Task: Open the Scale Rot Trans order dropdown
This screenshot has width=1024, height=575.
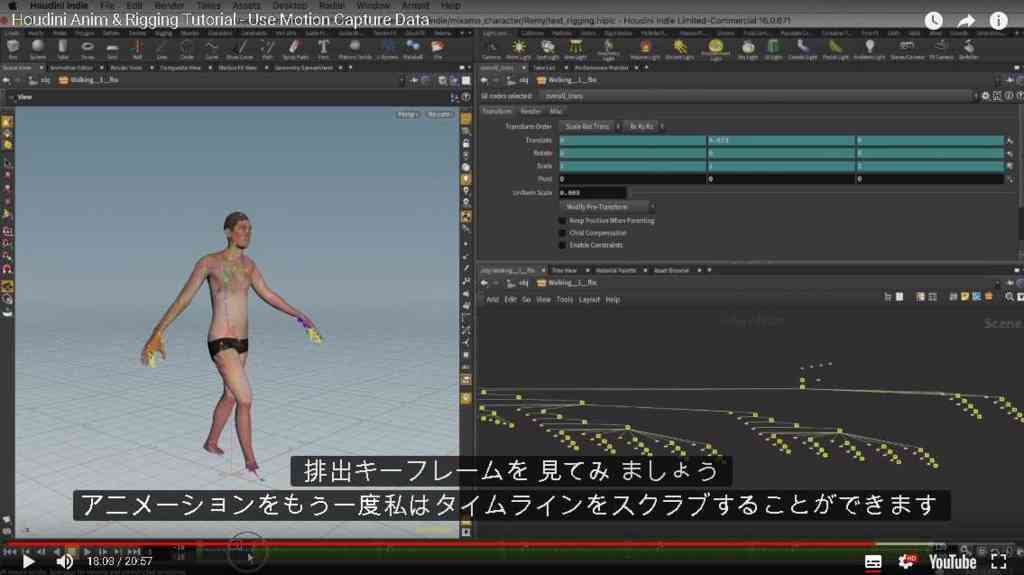Action: (590, 126)
